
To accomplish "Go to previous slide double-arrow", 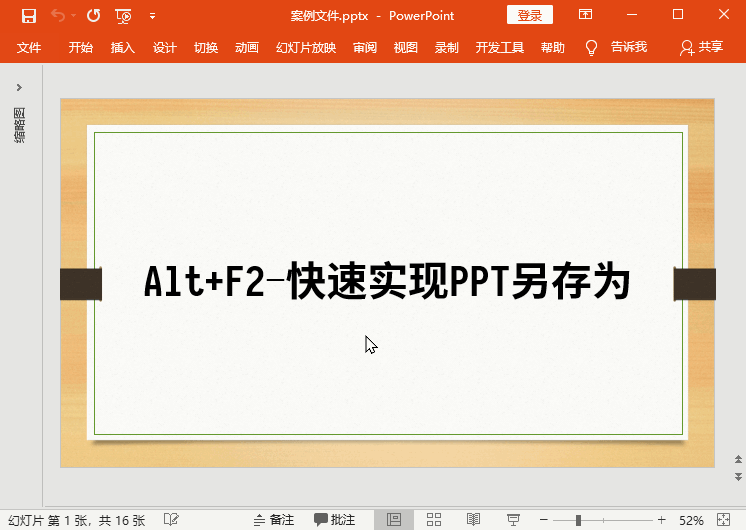I will click(x=738, y=460).
